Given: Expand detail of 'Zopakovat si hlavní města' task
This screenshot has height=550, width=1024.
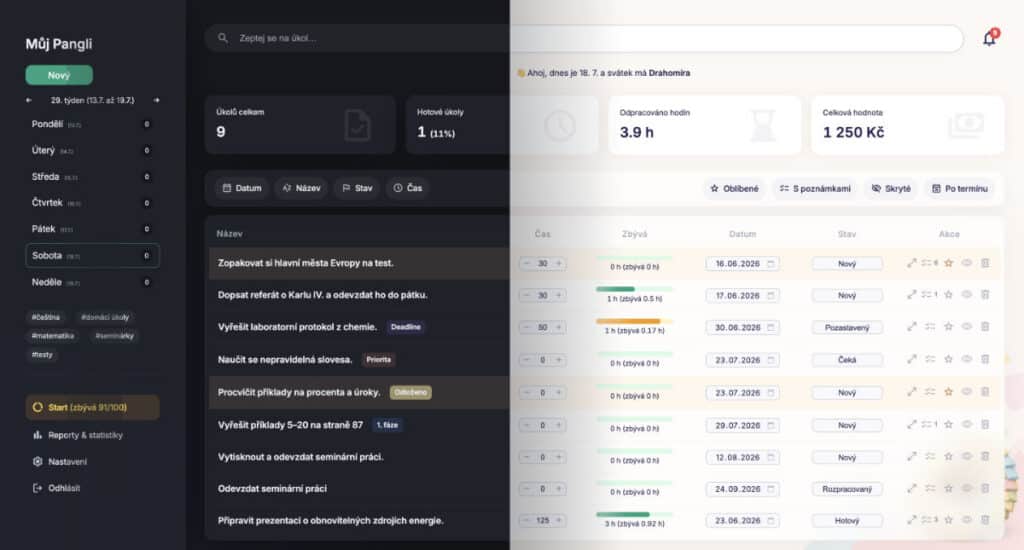Looking at the screenshot, I should (x=912, y=263).
